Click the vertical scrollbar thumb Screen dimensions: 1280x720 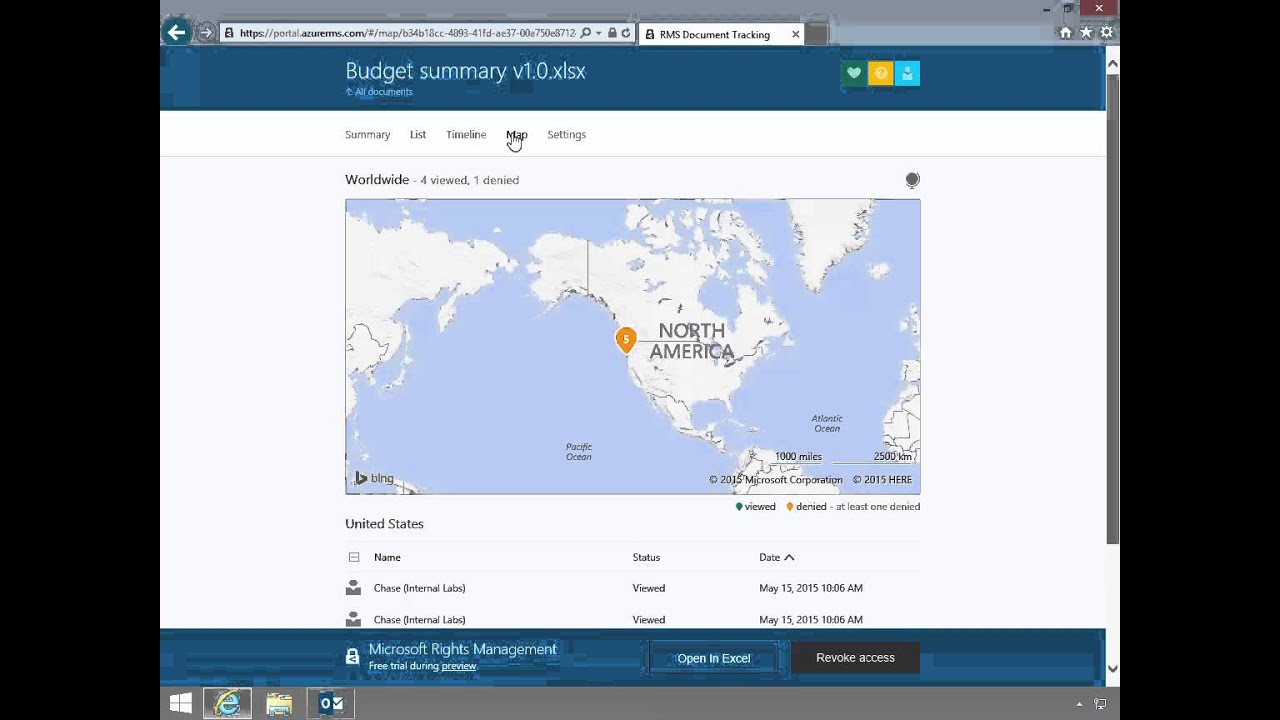(1112, 308)
